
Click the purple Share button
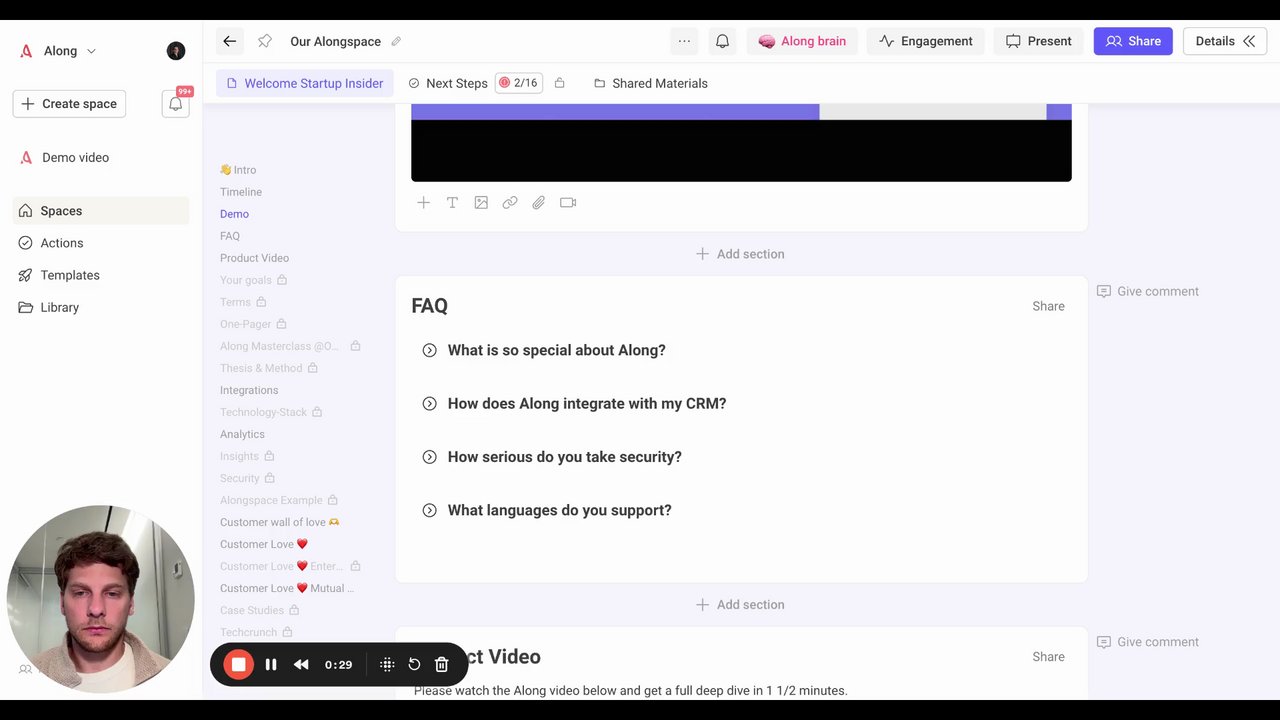[1133, 41]
